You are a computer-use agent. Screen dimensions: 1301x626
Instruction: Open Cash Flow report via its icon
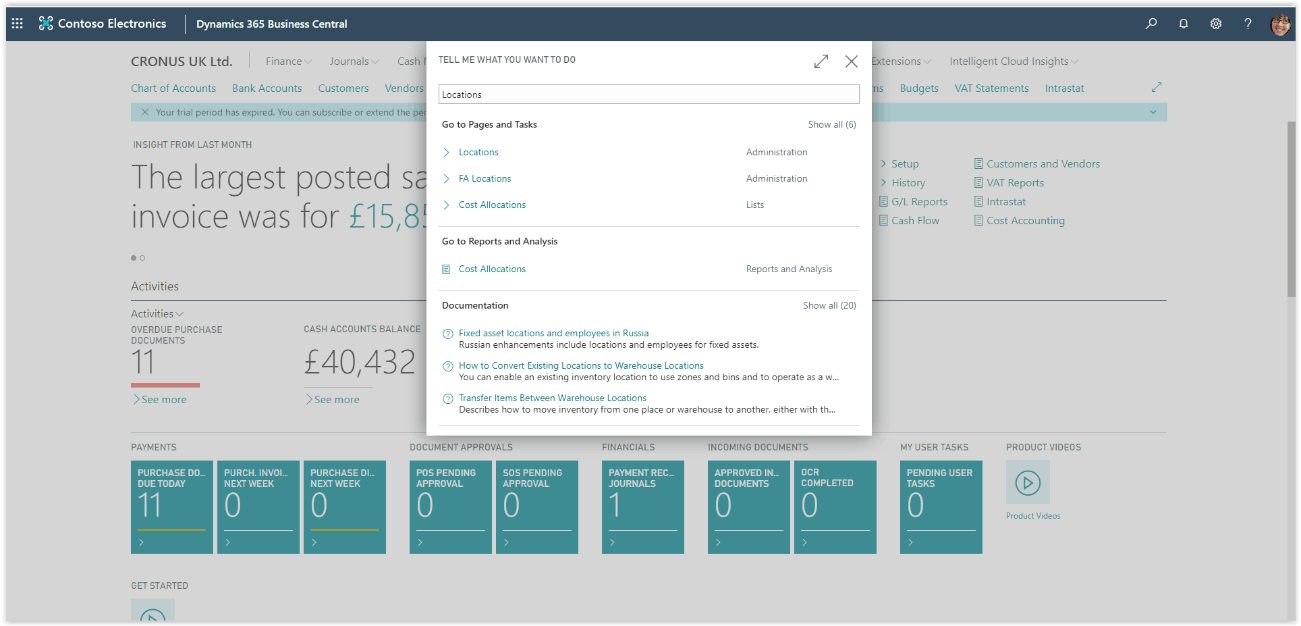[883, 221]
